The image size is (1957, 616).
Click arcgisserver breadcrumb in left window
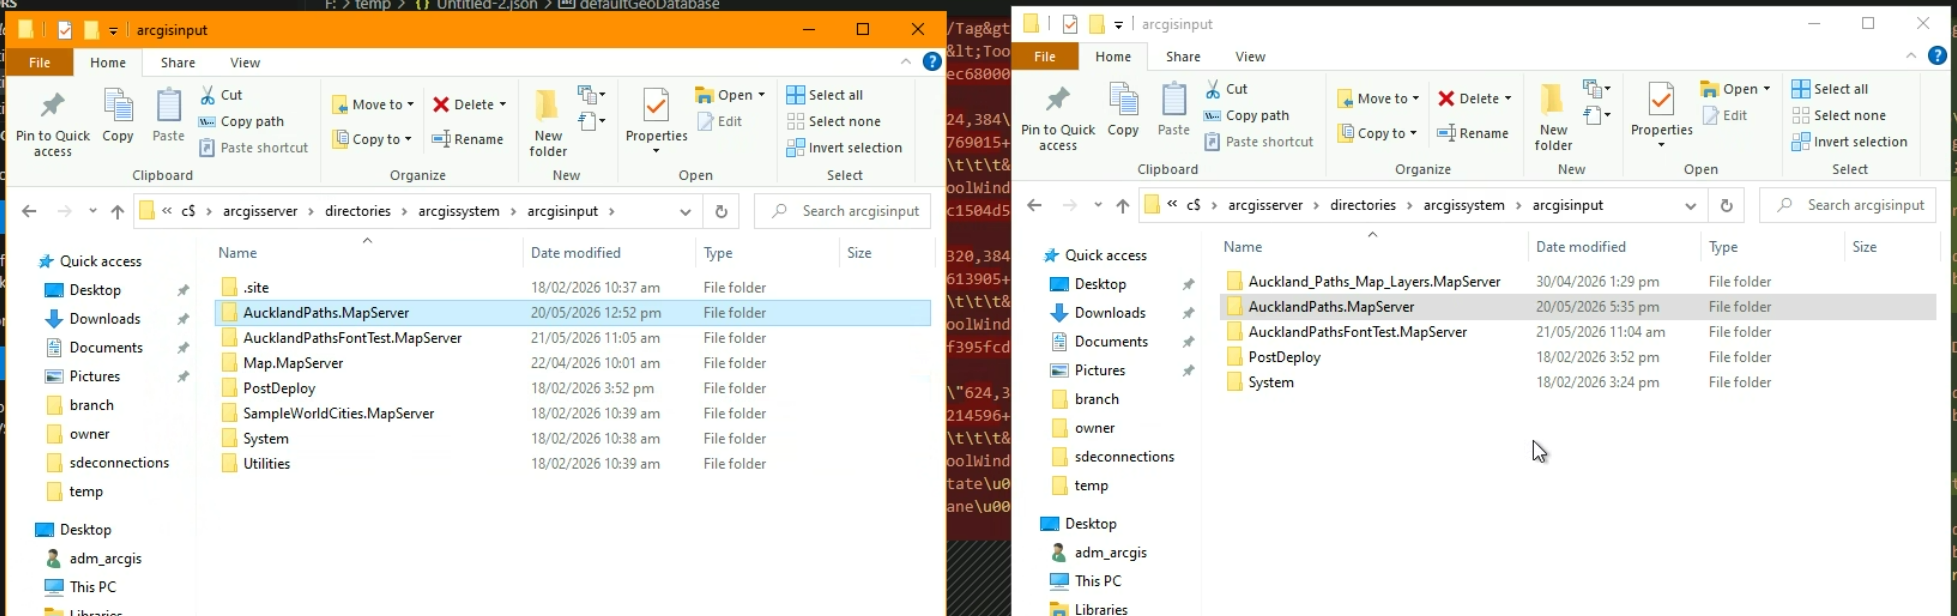pos(260,211)
